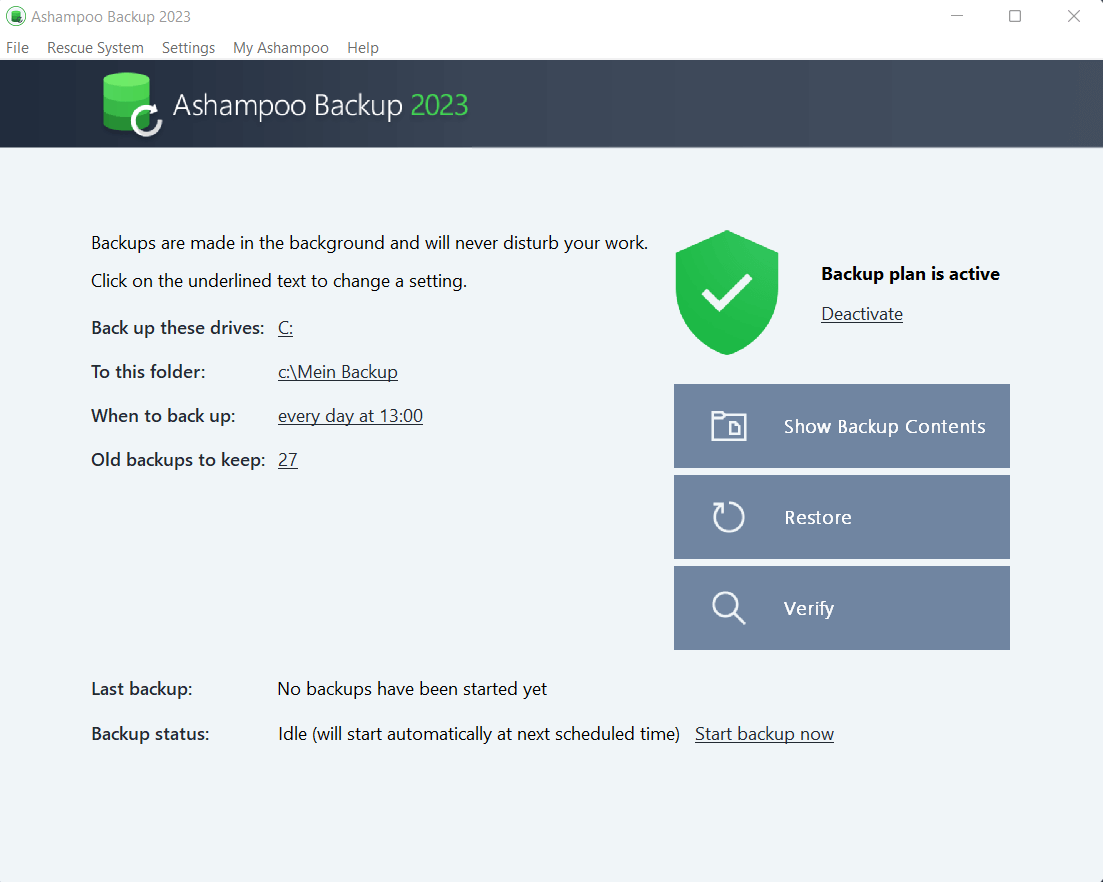Screen dimensions: 1103x882
Task: Open the Help menu
Action: [362, 47]
